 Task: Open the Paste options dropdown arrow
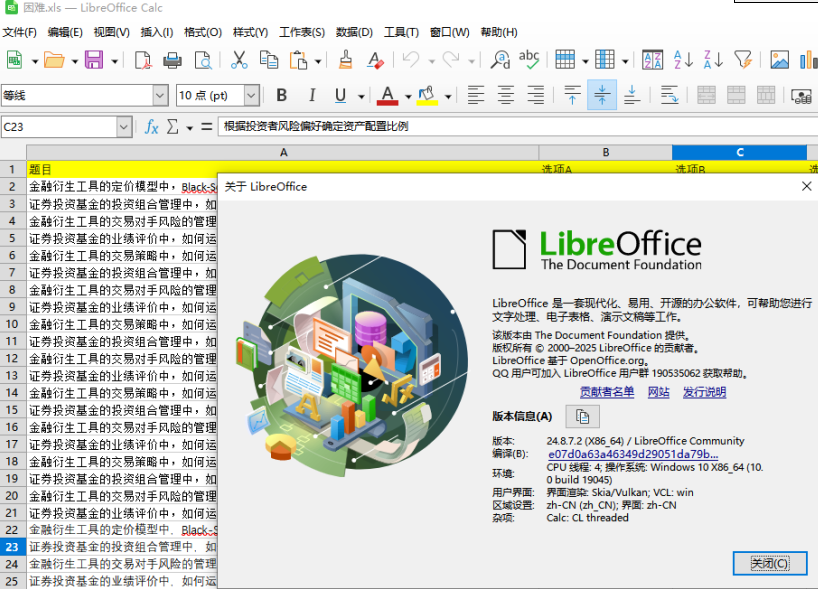click(318, 62)
